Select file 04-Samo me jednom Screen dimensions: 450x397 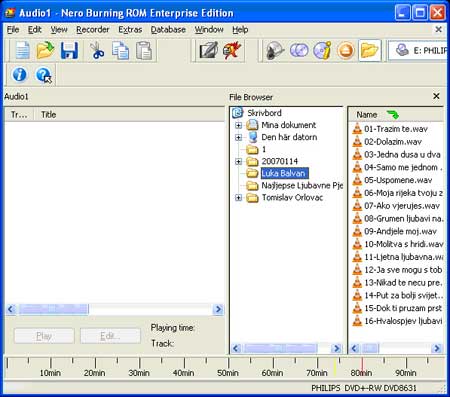[x=403, y=167]
